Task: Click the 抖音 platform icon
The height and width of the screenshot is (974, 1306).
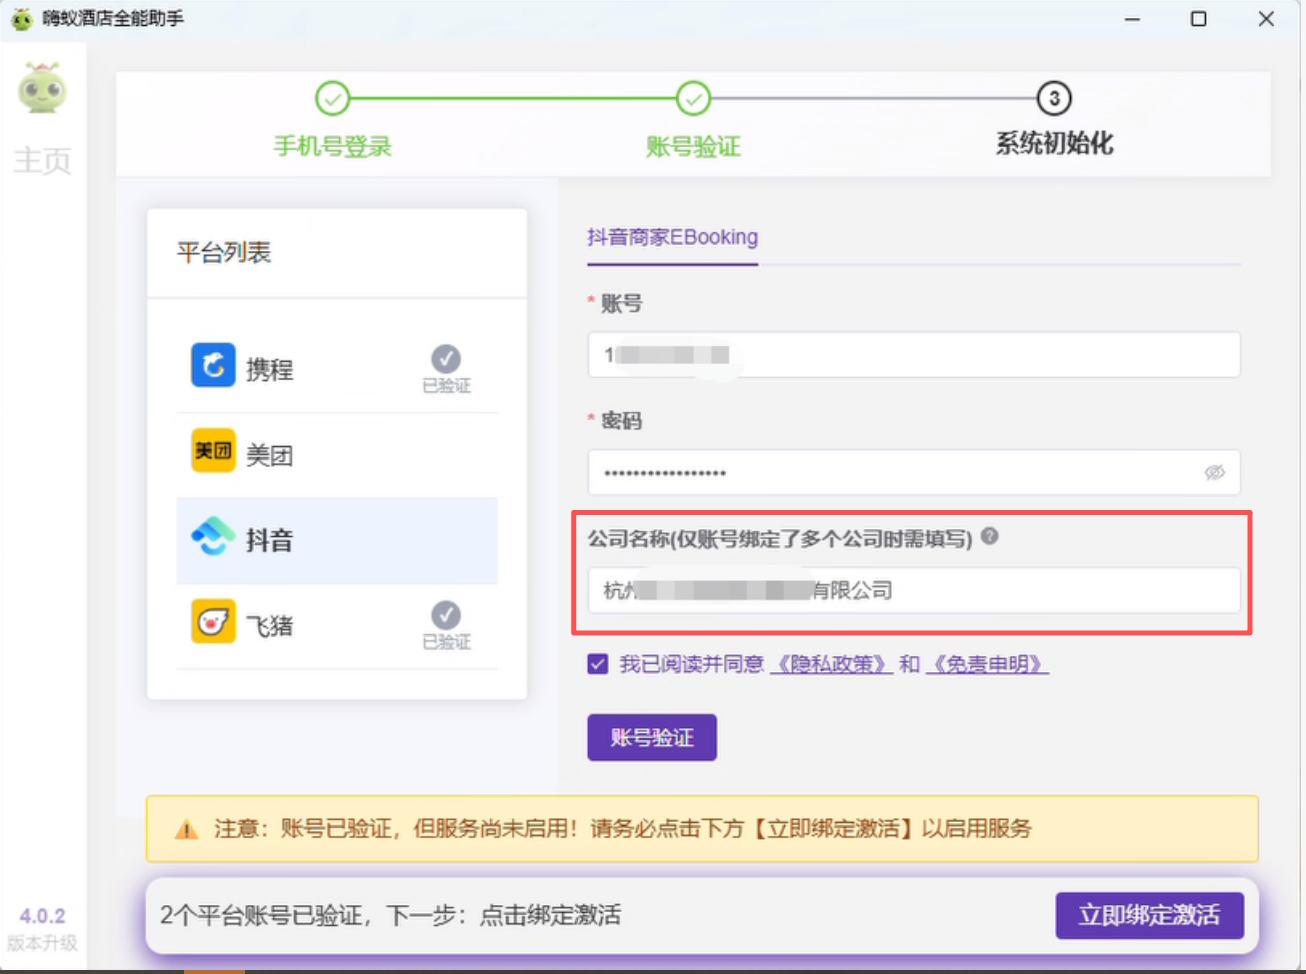Action: point(213,537)
